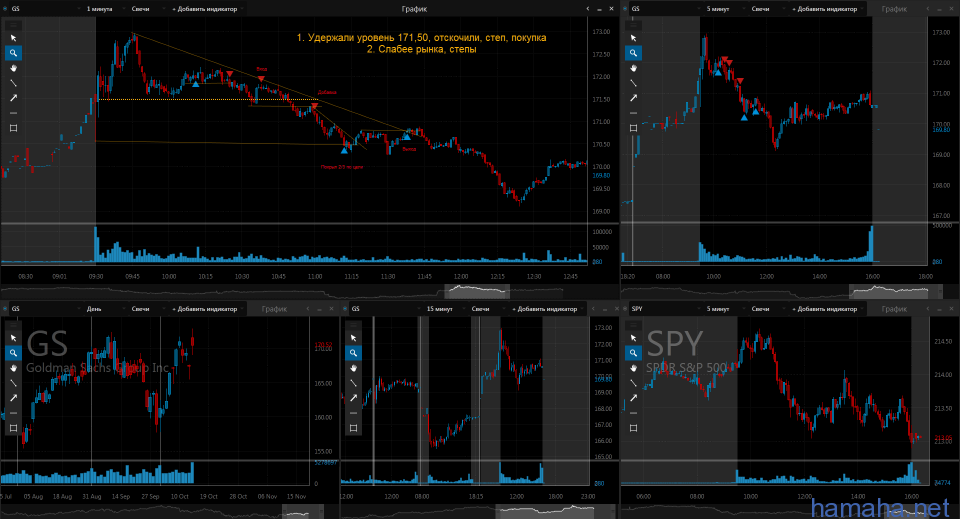Click the link indicator dot beside SPY symbol
The image size is (960, 519).
[625, 308]
